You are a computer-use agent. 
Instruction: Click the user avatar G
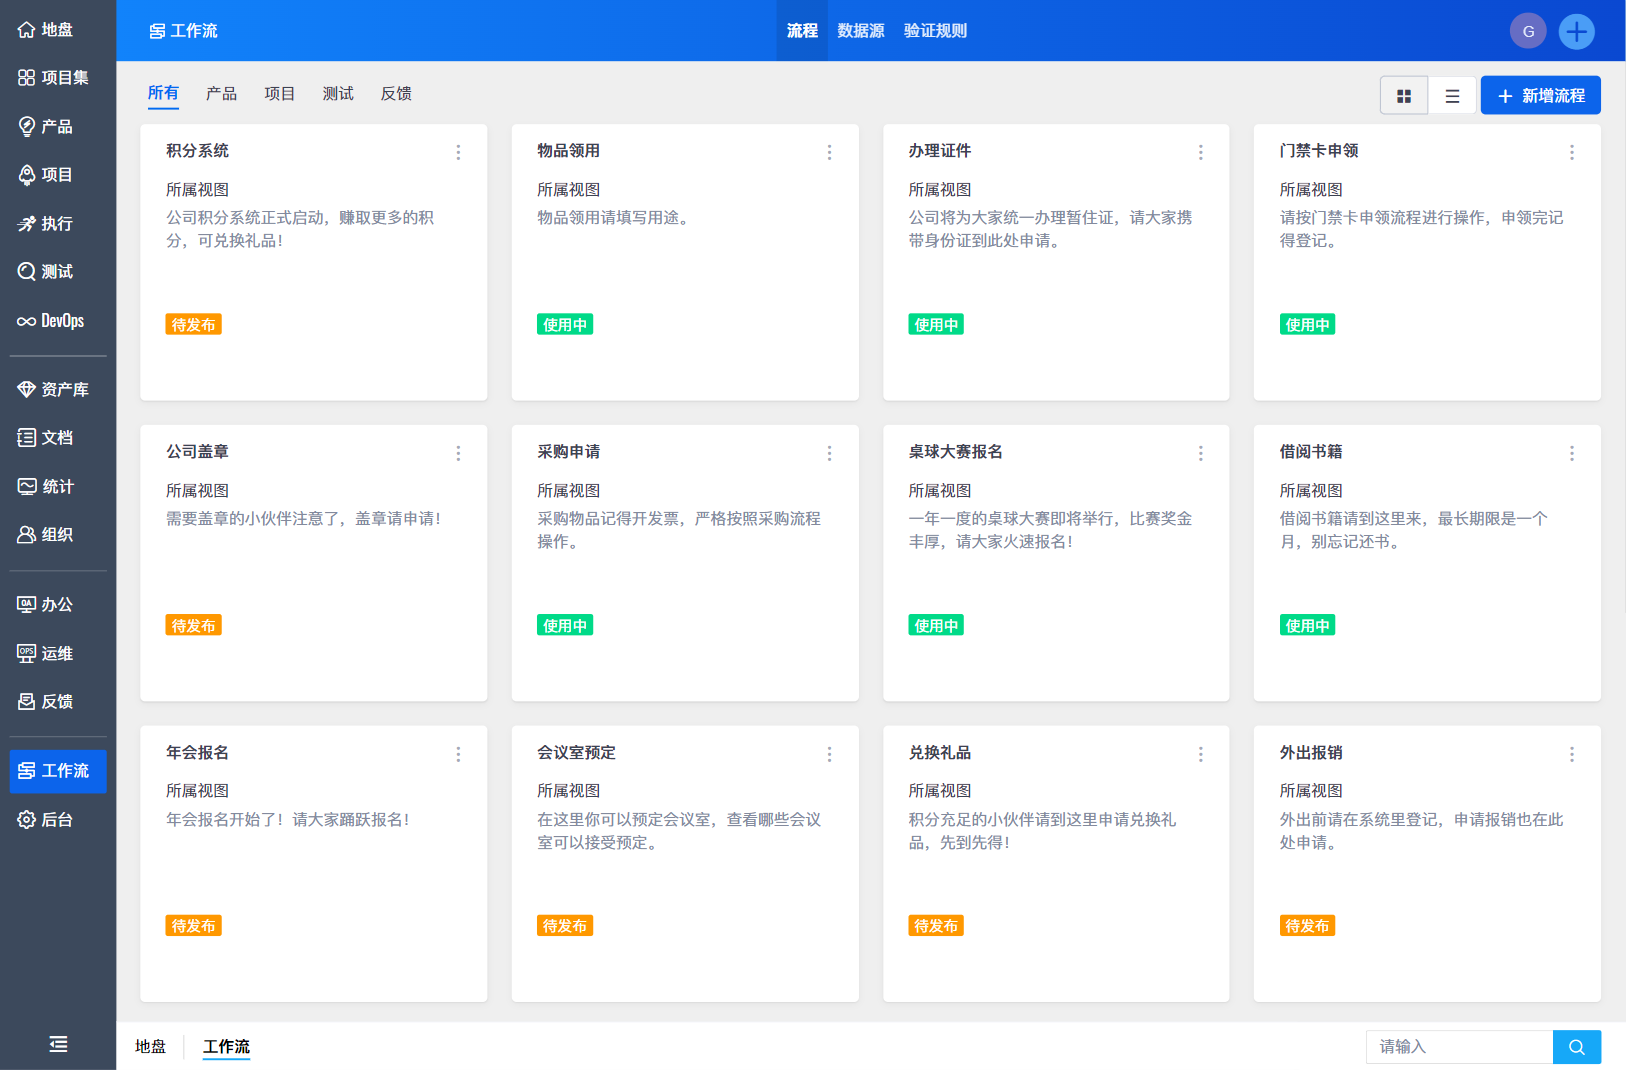tap(1528, 31)
